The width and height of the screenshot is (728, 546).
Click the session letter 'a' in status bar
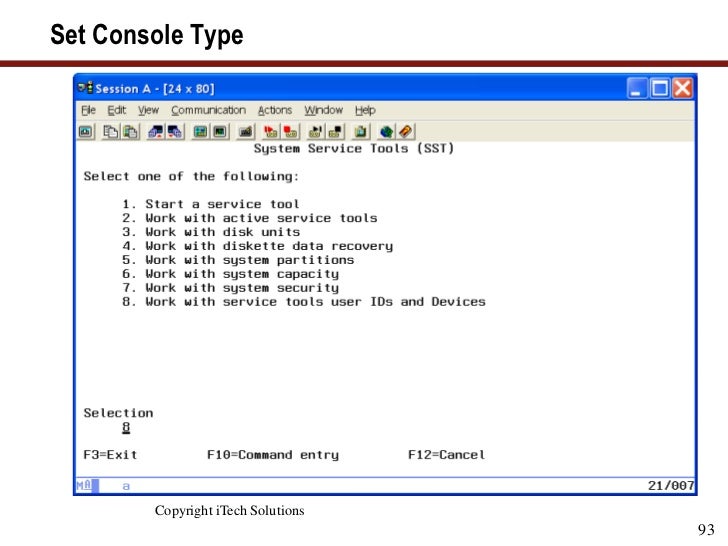(x=126, y=486)
